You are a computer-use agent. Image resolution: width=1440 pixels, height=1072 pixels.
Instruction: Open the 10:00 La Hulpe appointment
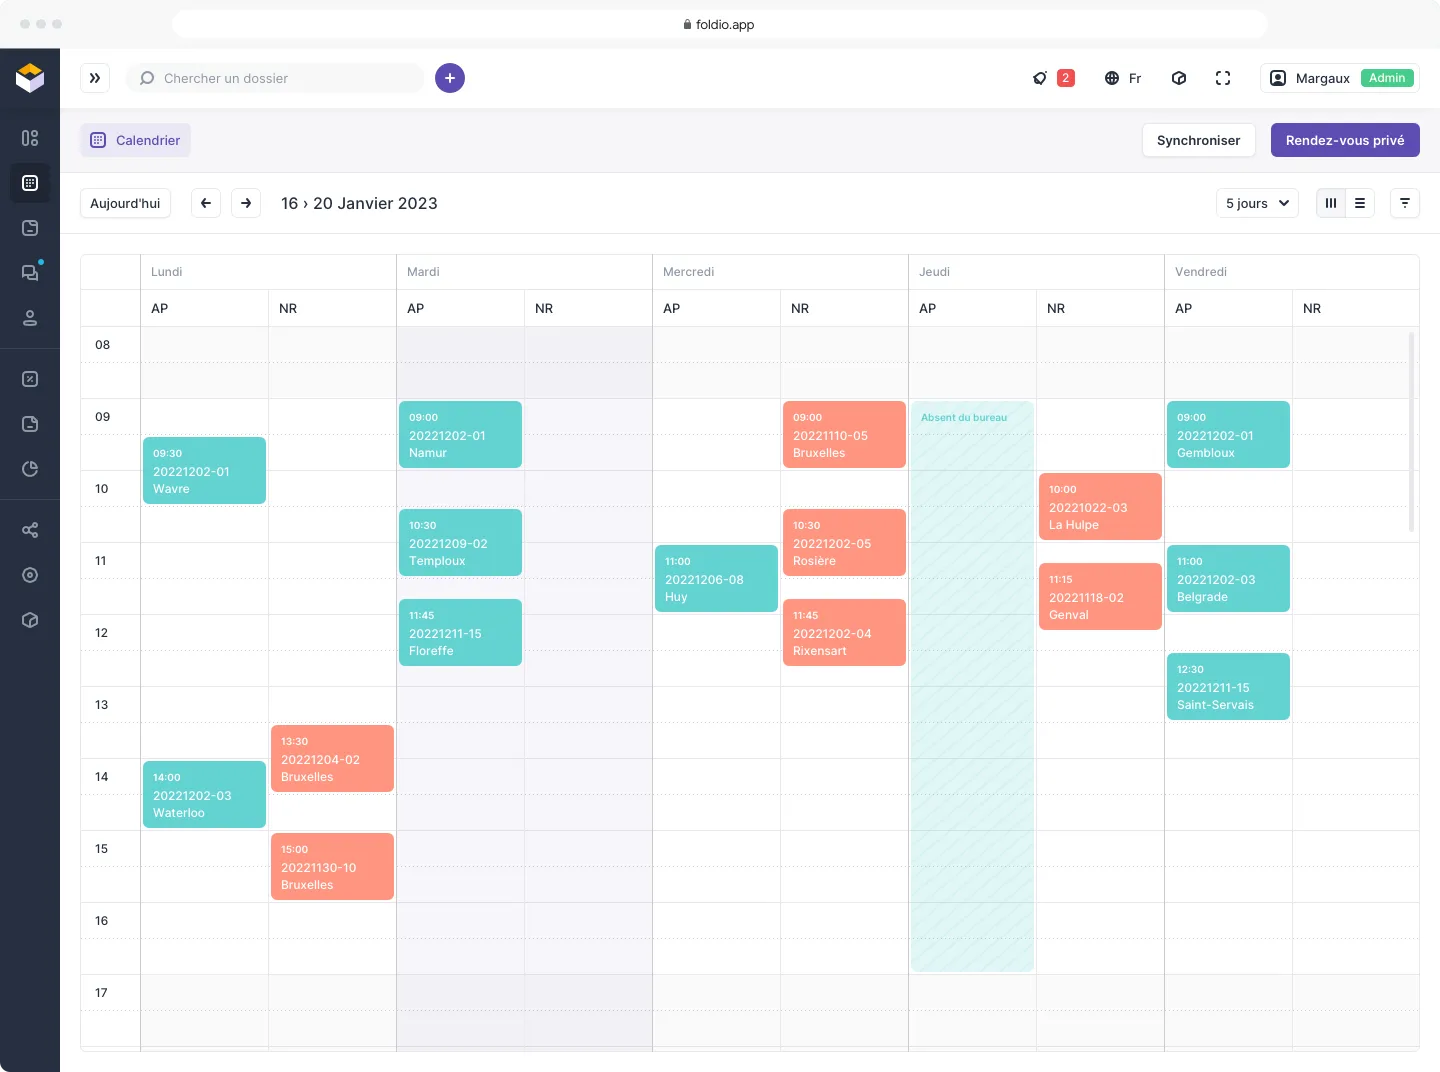coord(1100,506)
